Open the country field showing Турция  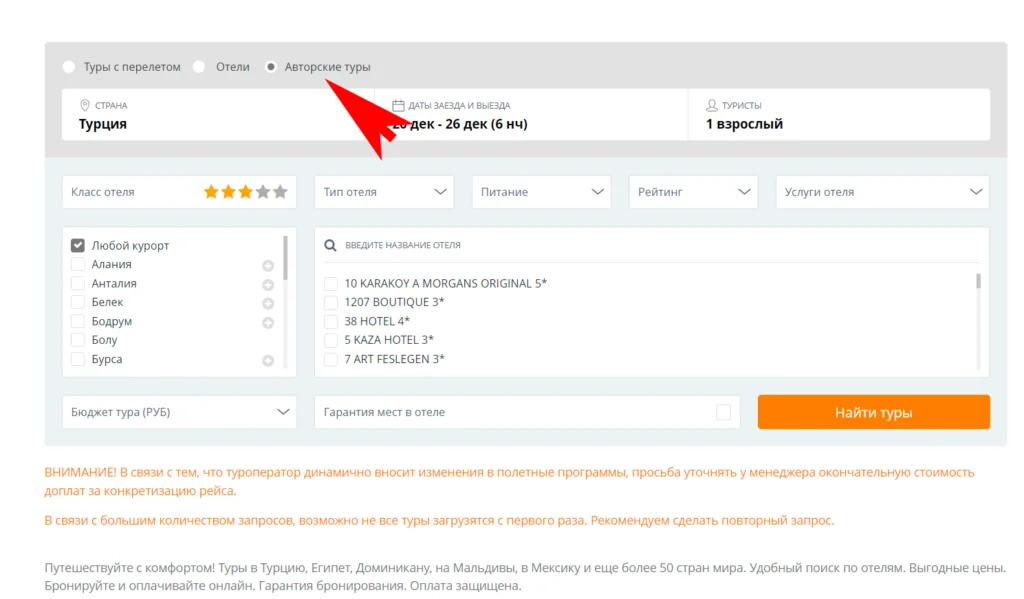218,114
